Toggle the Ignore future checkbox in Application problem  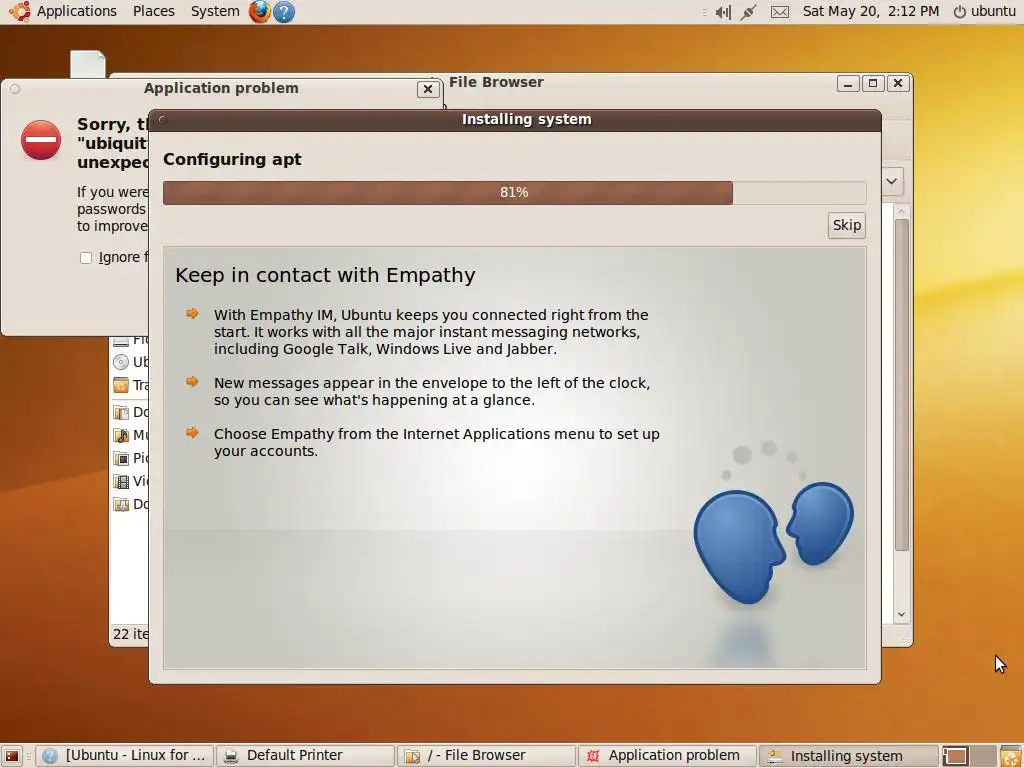(x=86, y=258)
